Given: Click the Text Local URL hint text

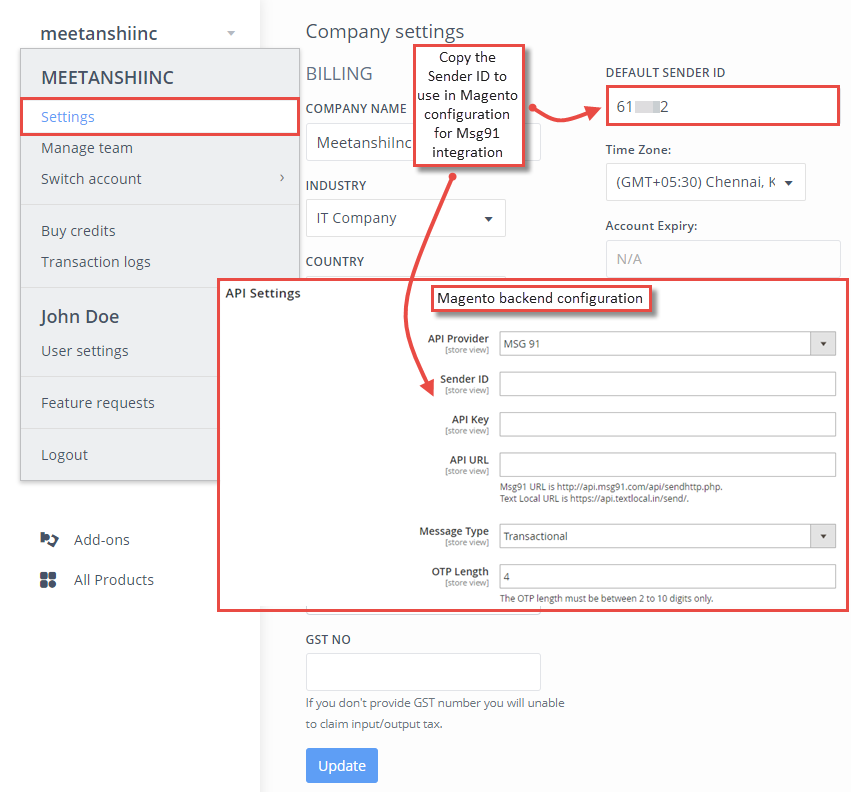Looking at the screenshot, I should 594,498.
